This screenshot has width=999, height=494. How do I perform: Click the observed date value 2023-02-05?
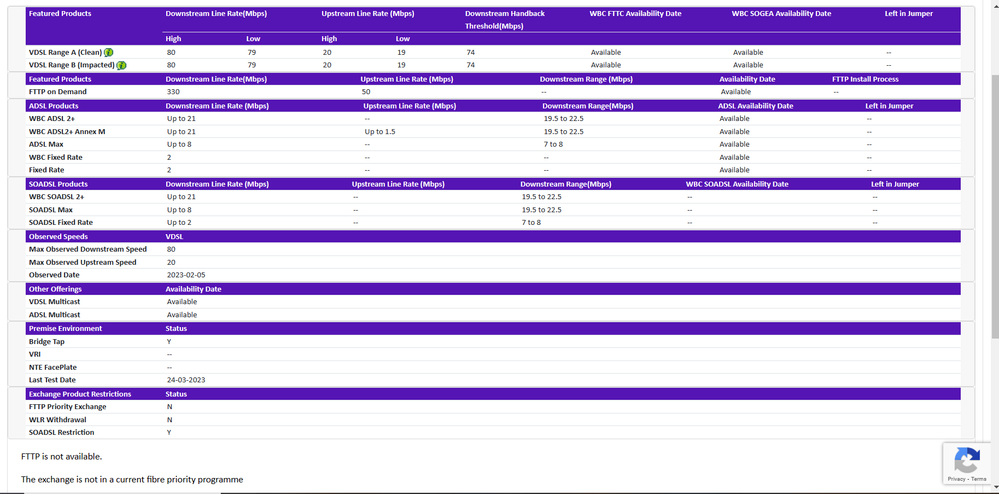(186, 275)
